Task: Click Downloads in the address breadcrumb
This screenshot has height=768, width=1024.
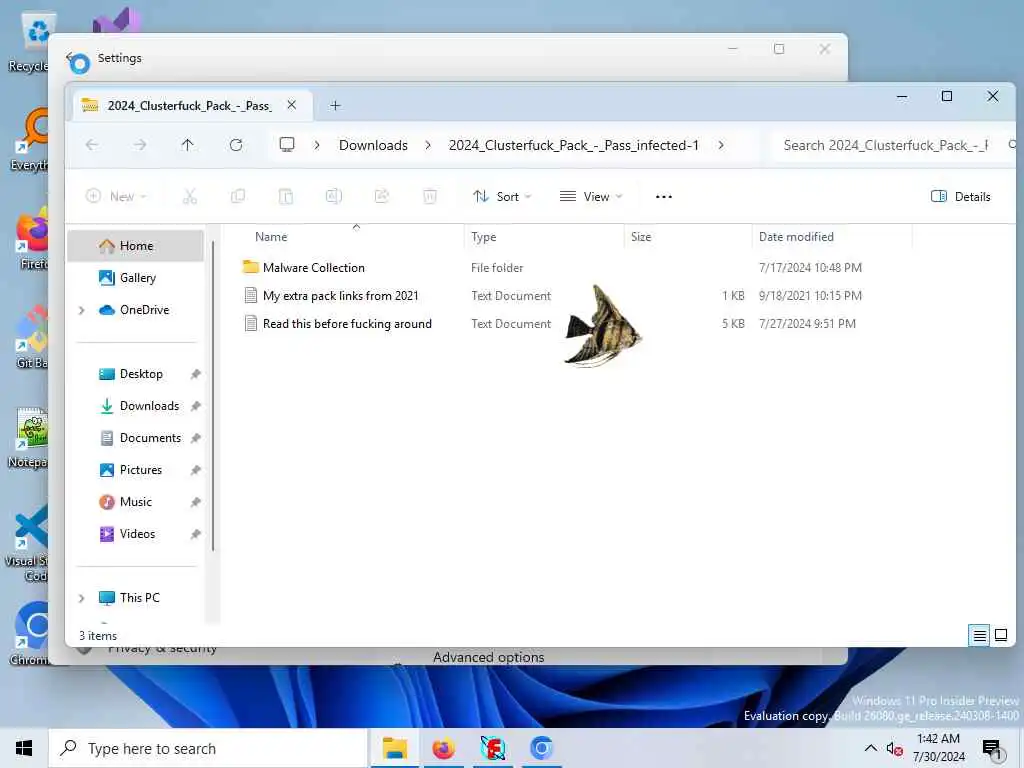Action: tap(373, 145)
